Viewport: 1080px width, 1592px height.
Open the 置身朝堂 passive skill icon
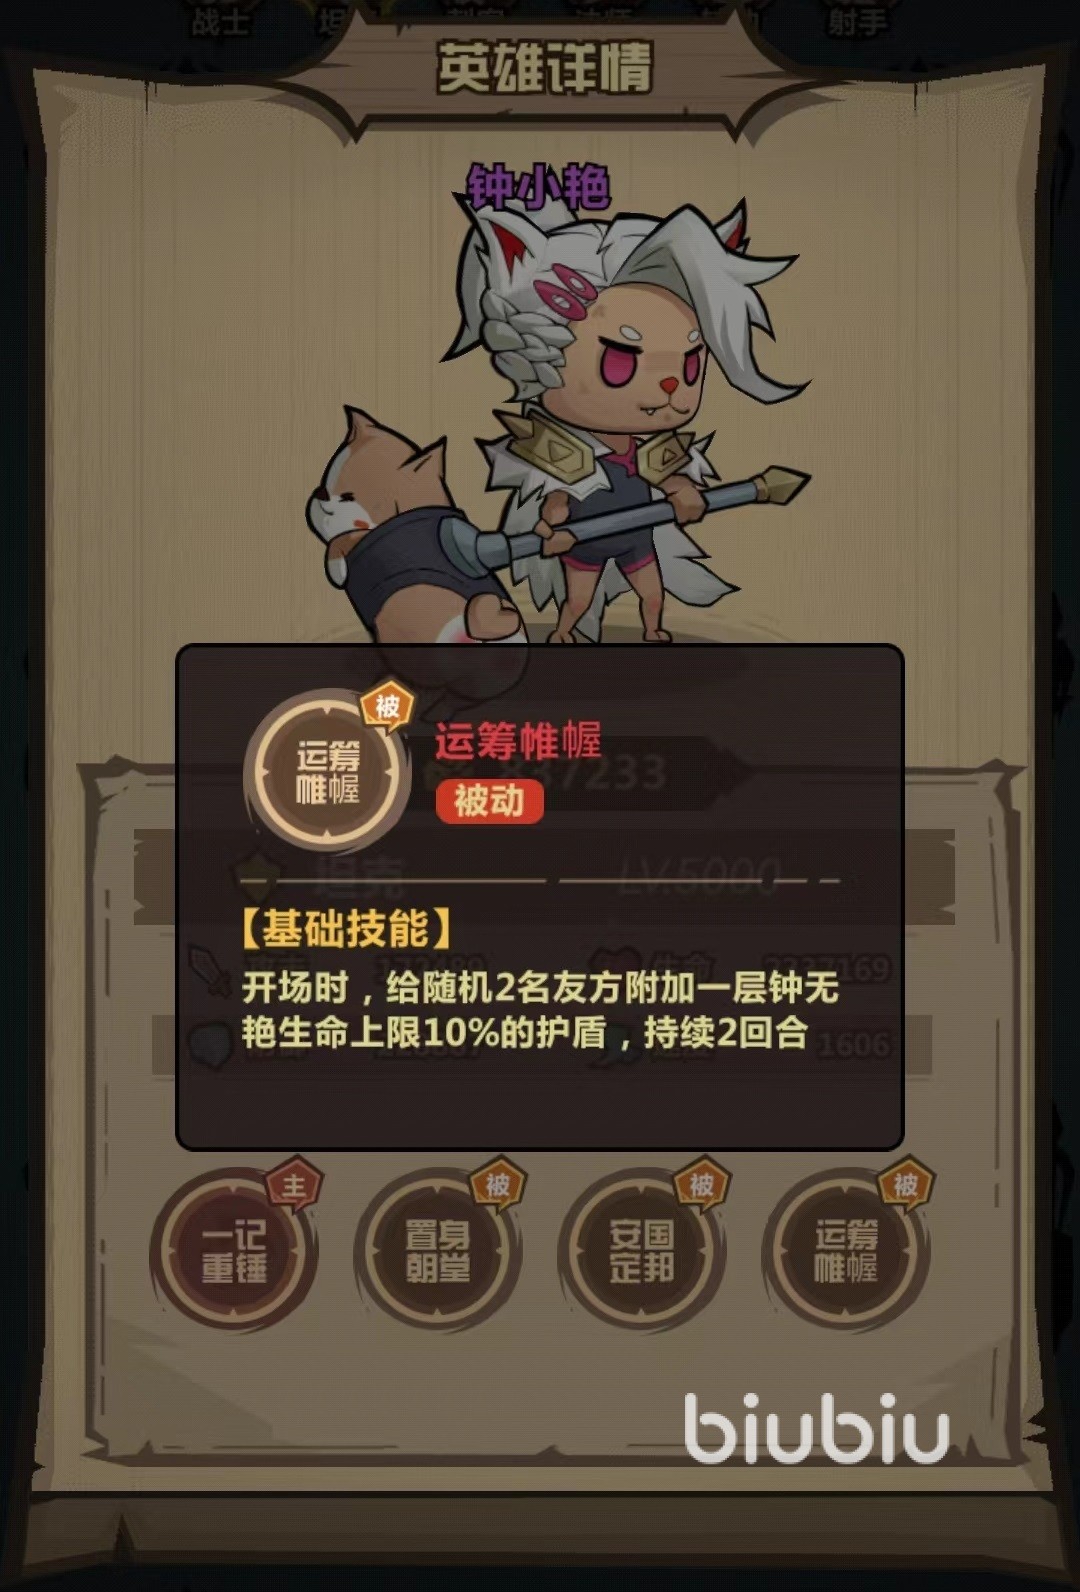pos(437,1251)
